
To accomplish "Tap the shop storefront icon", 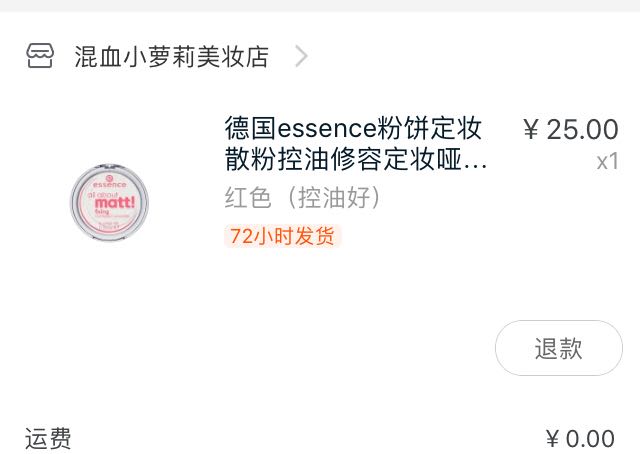I will pos(40,56).
